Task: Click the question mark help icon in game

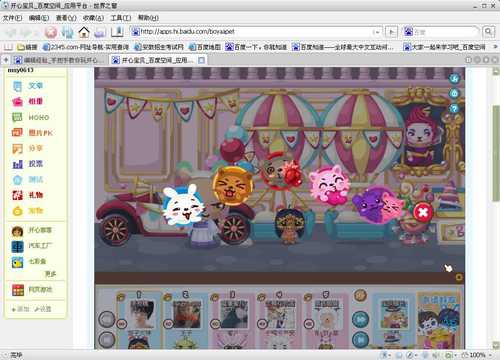Action: (x=454, y=108)
